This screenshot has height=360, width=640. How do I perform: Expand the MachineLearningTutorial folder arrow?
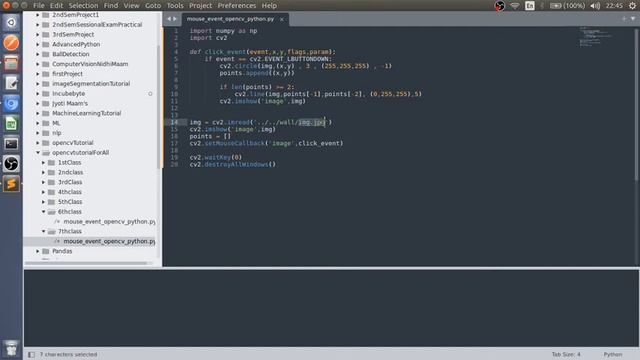click(38, 113)
